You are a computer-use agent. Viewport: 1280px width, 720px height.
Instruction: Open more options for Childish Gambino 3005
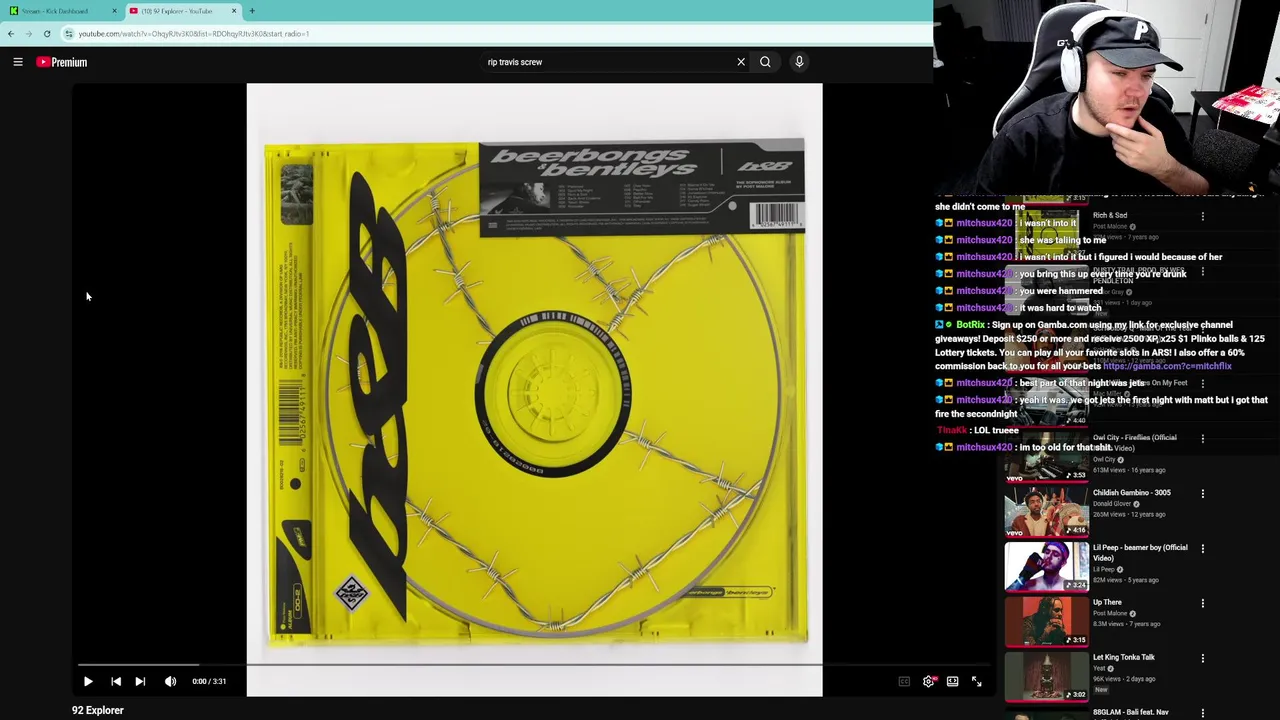tap(1203, 494)
